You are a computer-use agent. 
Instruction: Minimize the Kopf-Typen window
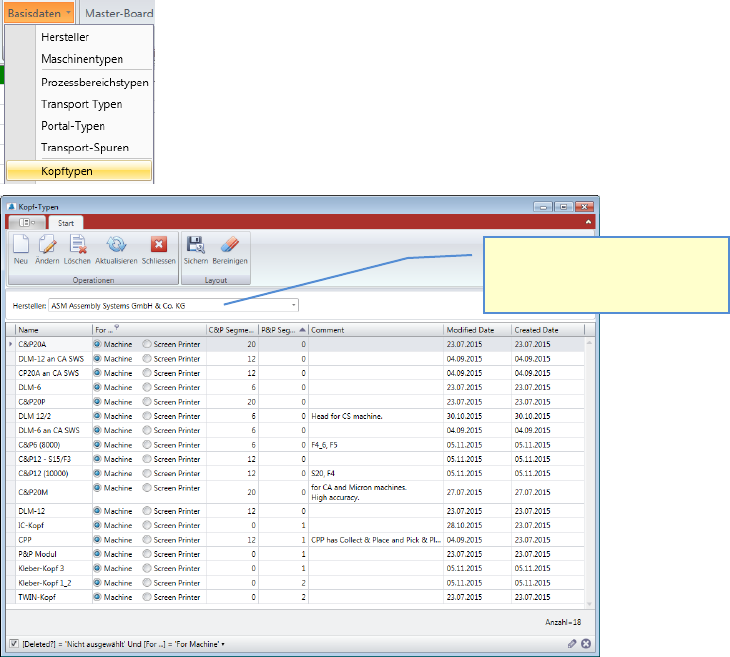543,207
